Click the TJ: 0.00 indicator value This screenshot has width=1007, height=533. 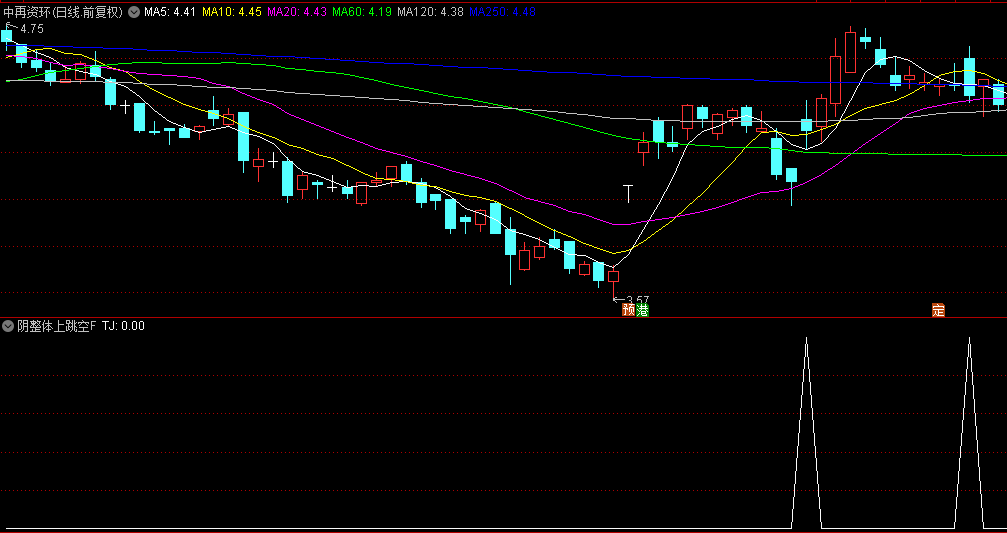click(123, 326)
